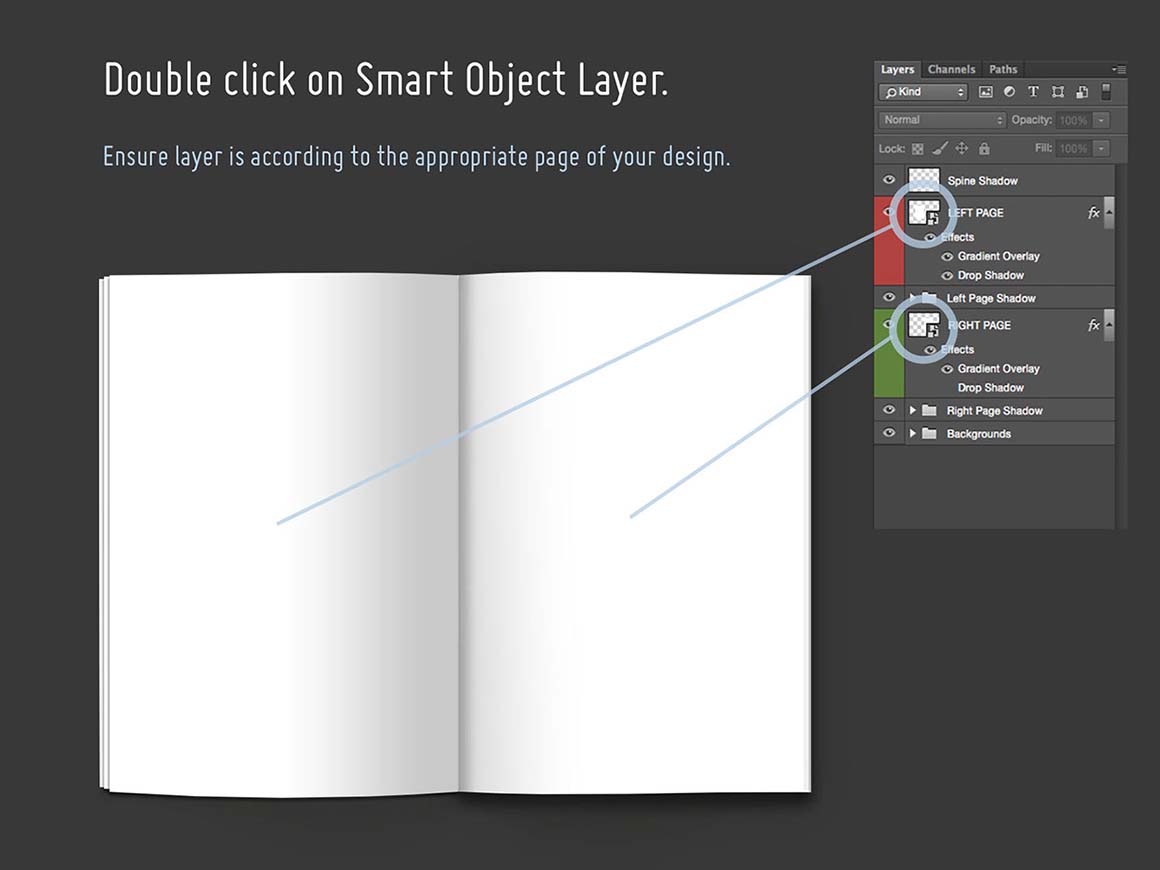Expand the Backgrounds folder
The image size is (1160, 870).
coord(912,433)
